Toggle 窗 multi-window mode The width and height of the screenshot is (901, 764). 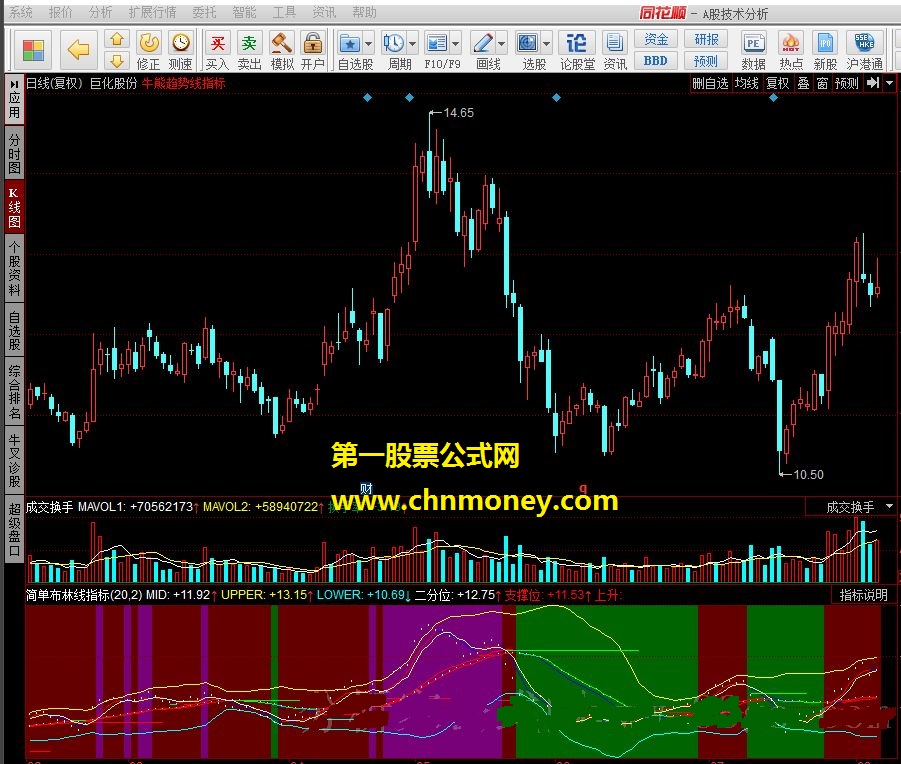(x=822, y=83)
